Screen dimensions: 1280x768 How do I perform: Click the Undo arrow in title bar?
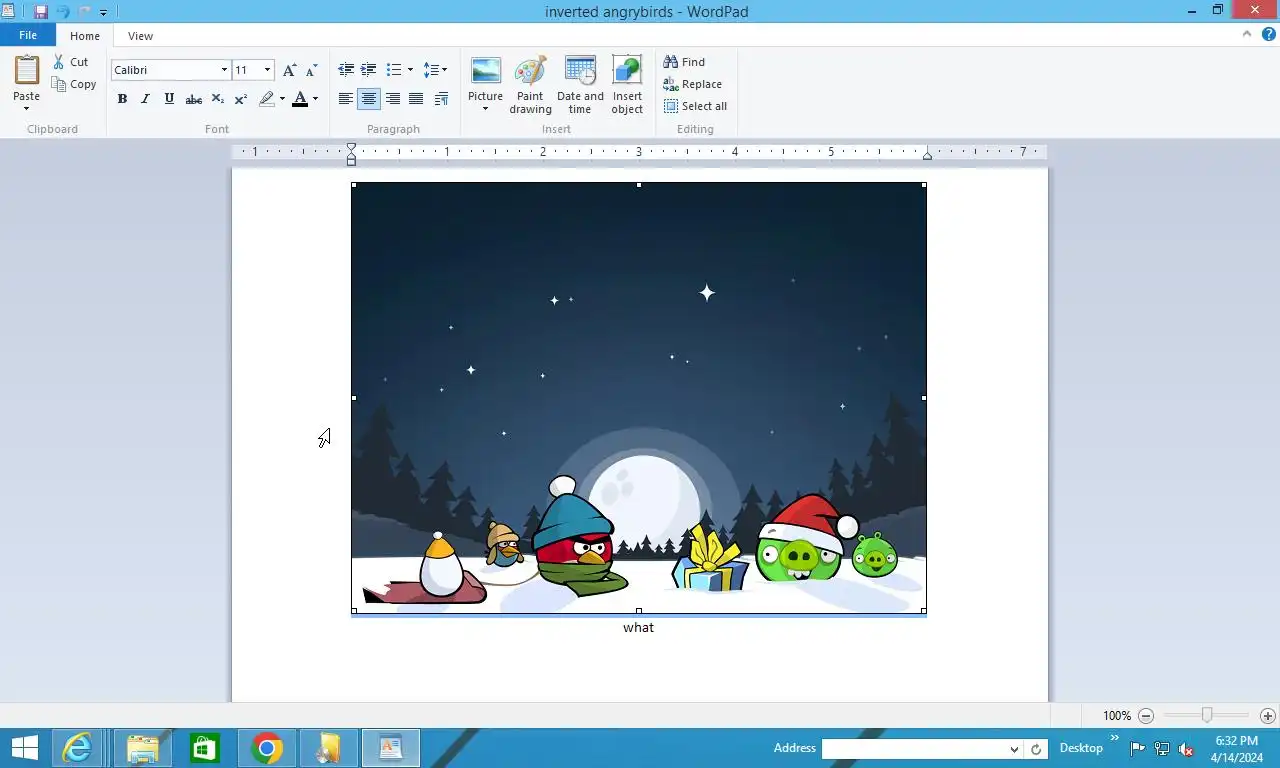[63, 12]
